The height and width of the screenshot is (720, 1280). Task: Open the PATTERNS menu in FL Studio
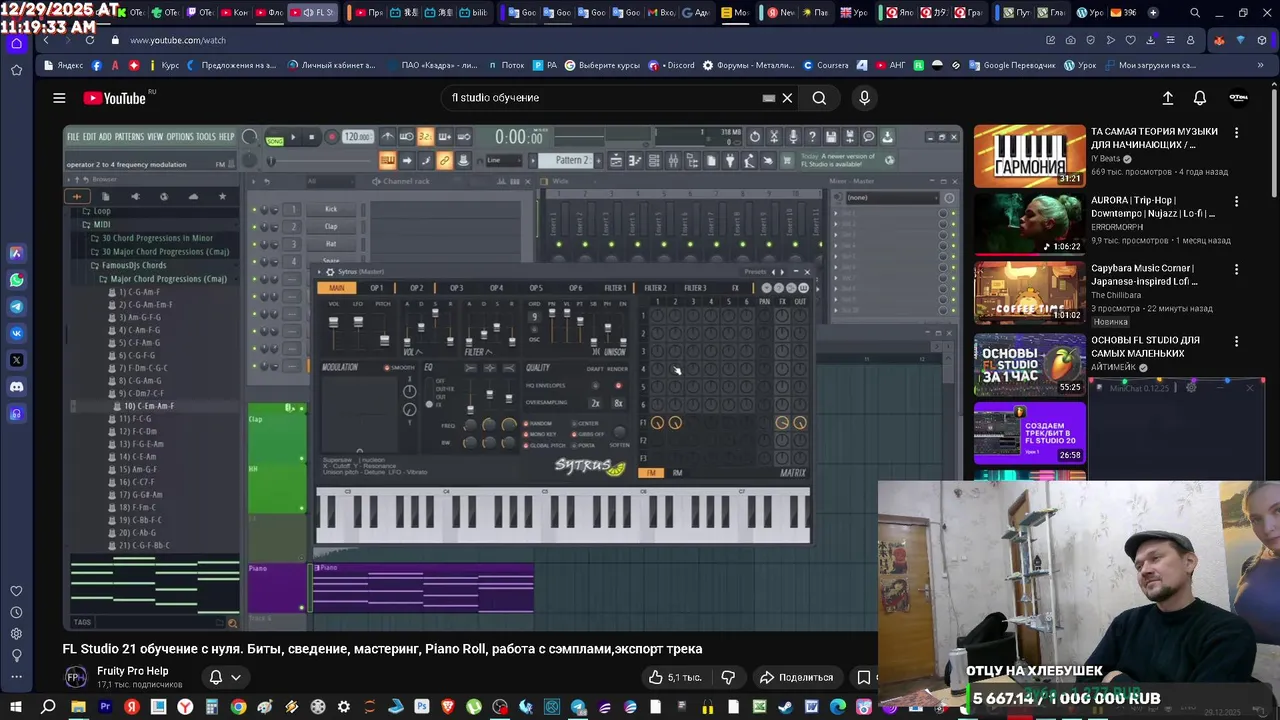point(129,137)
